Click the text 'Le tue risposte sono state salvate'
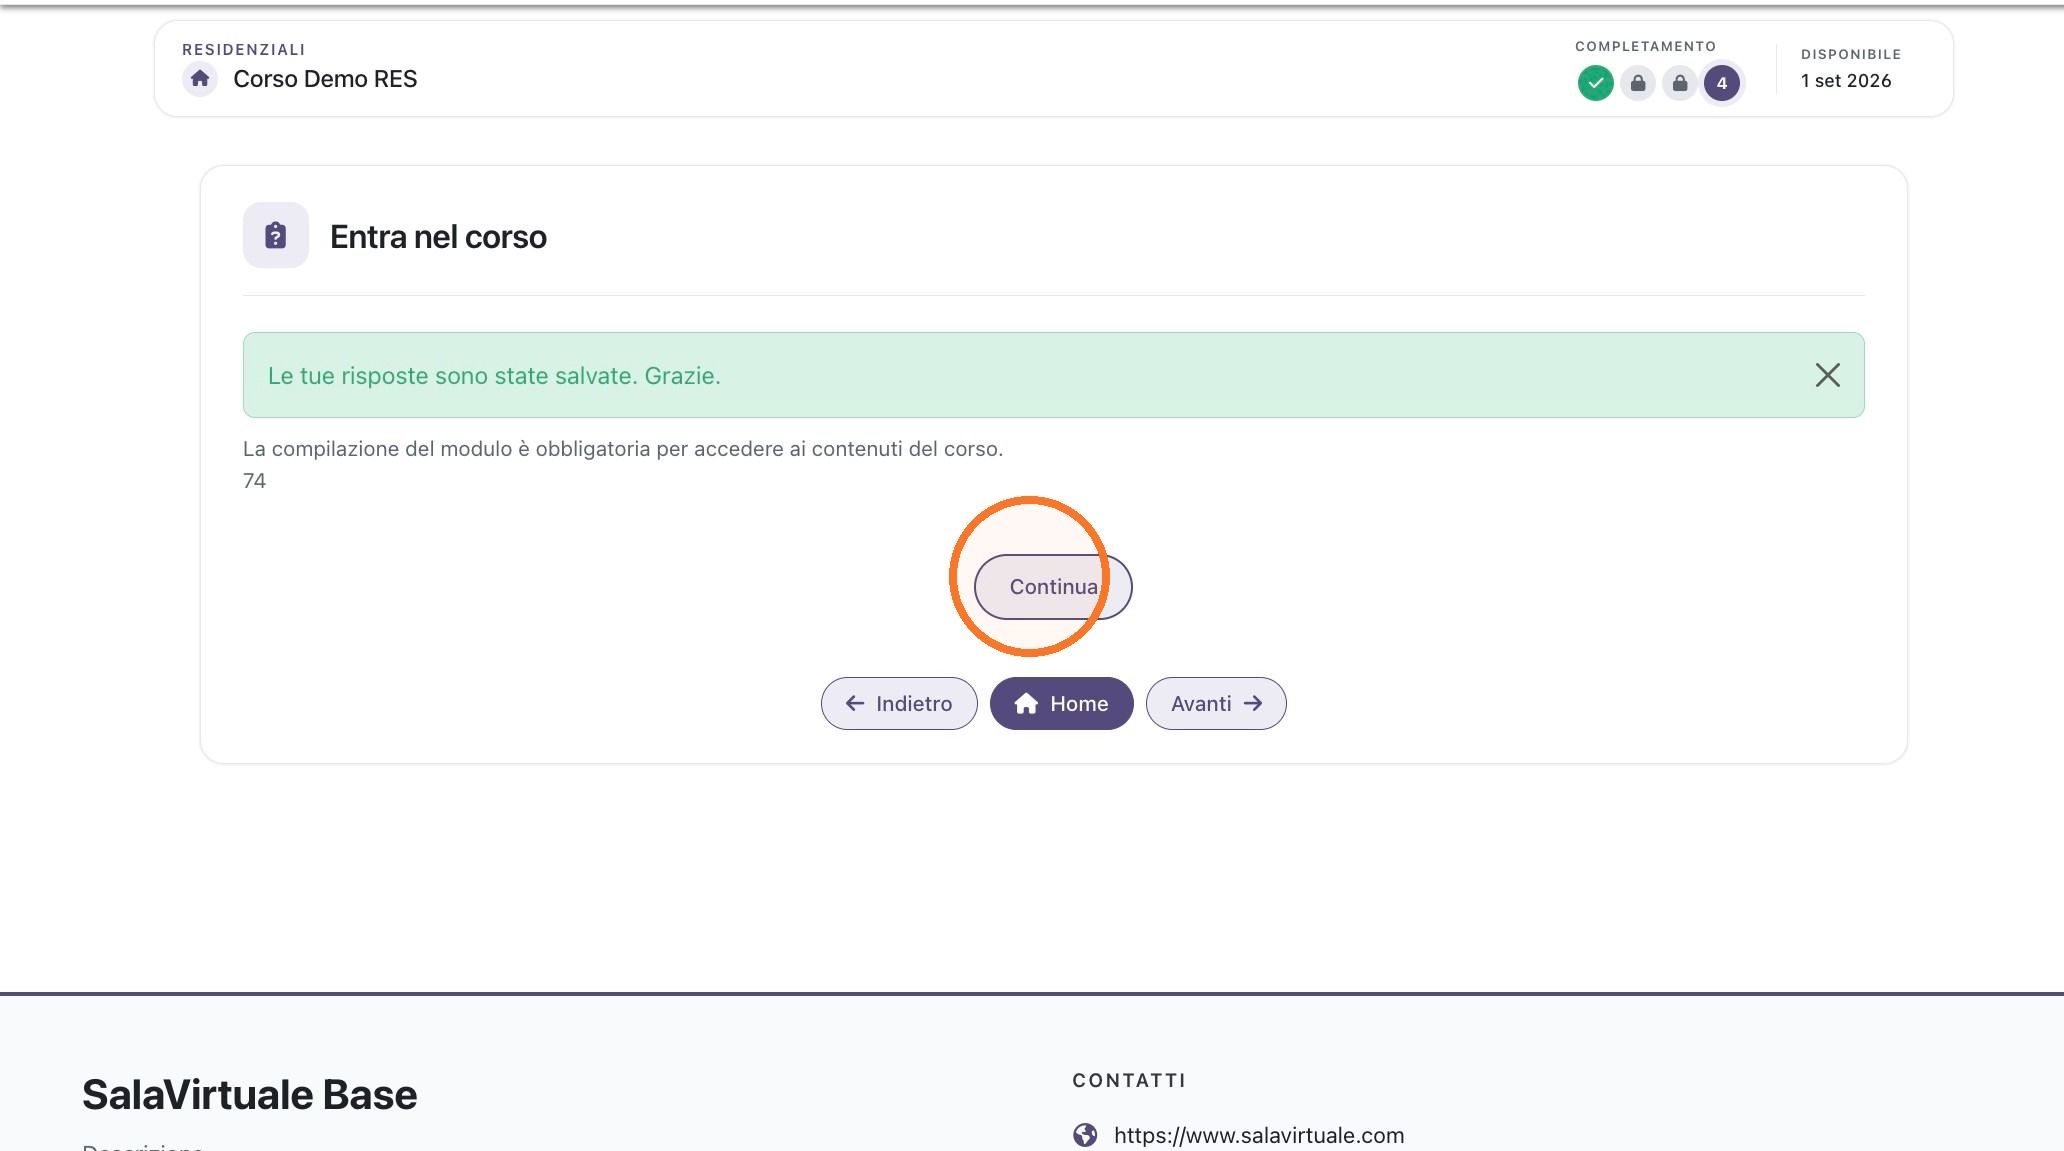This screenshot has width=2064, height=1151. [452, 376]
